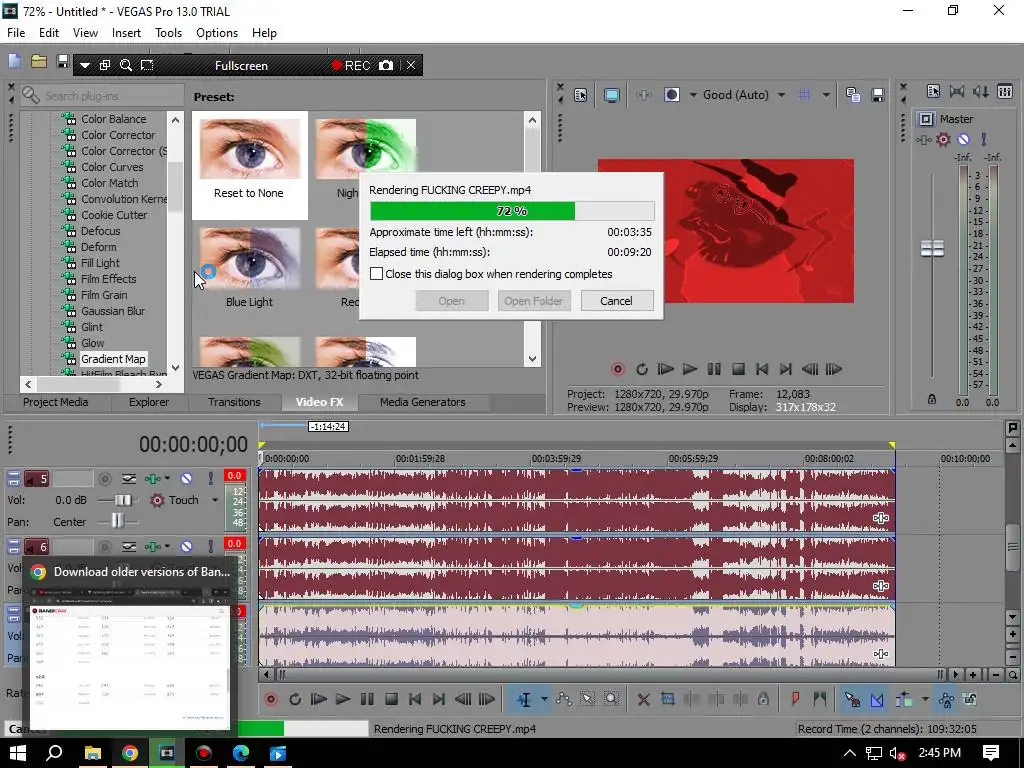Select the Film Grain effect in list
The width and height of the screenshot is (1024, 768).
[104, 295]
